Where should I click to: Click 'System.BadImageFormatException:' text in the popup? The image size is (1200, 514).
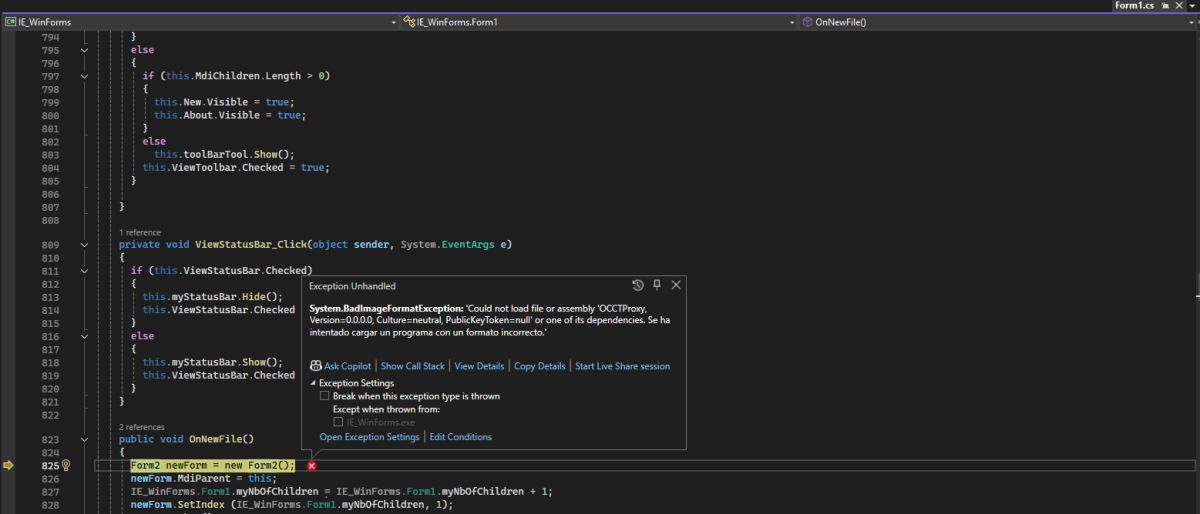pos(386,308)
